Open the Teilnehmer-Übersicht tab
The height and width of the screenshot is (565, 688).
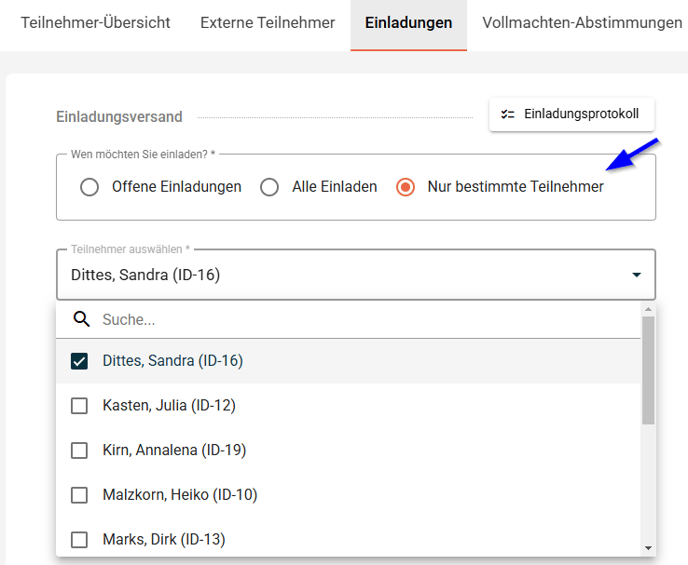96,23
